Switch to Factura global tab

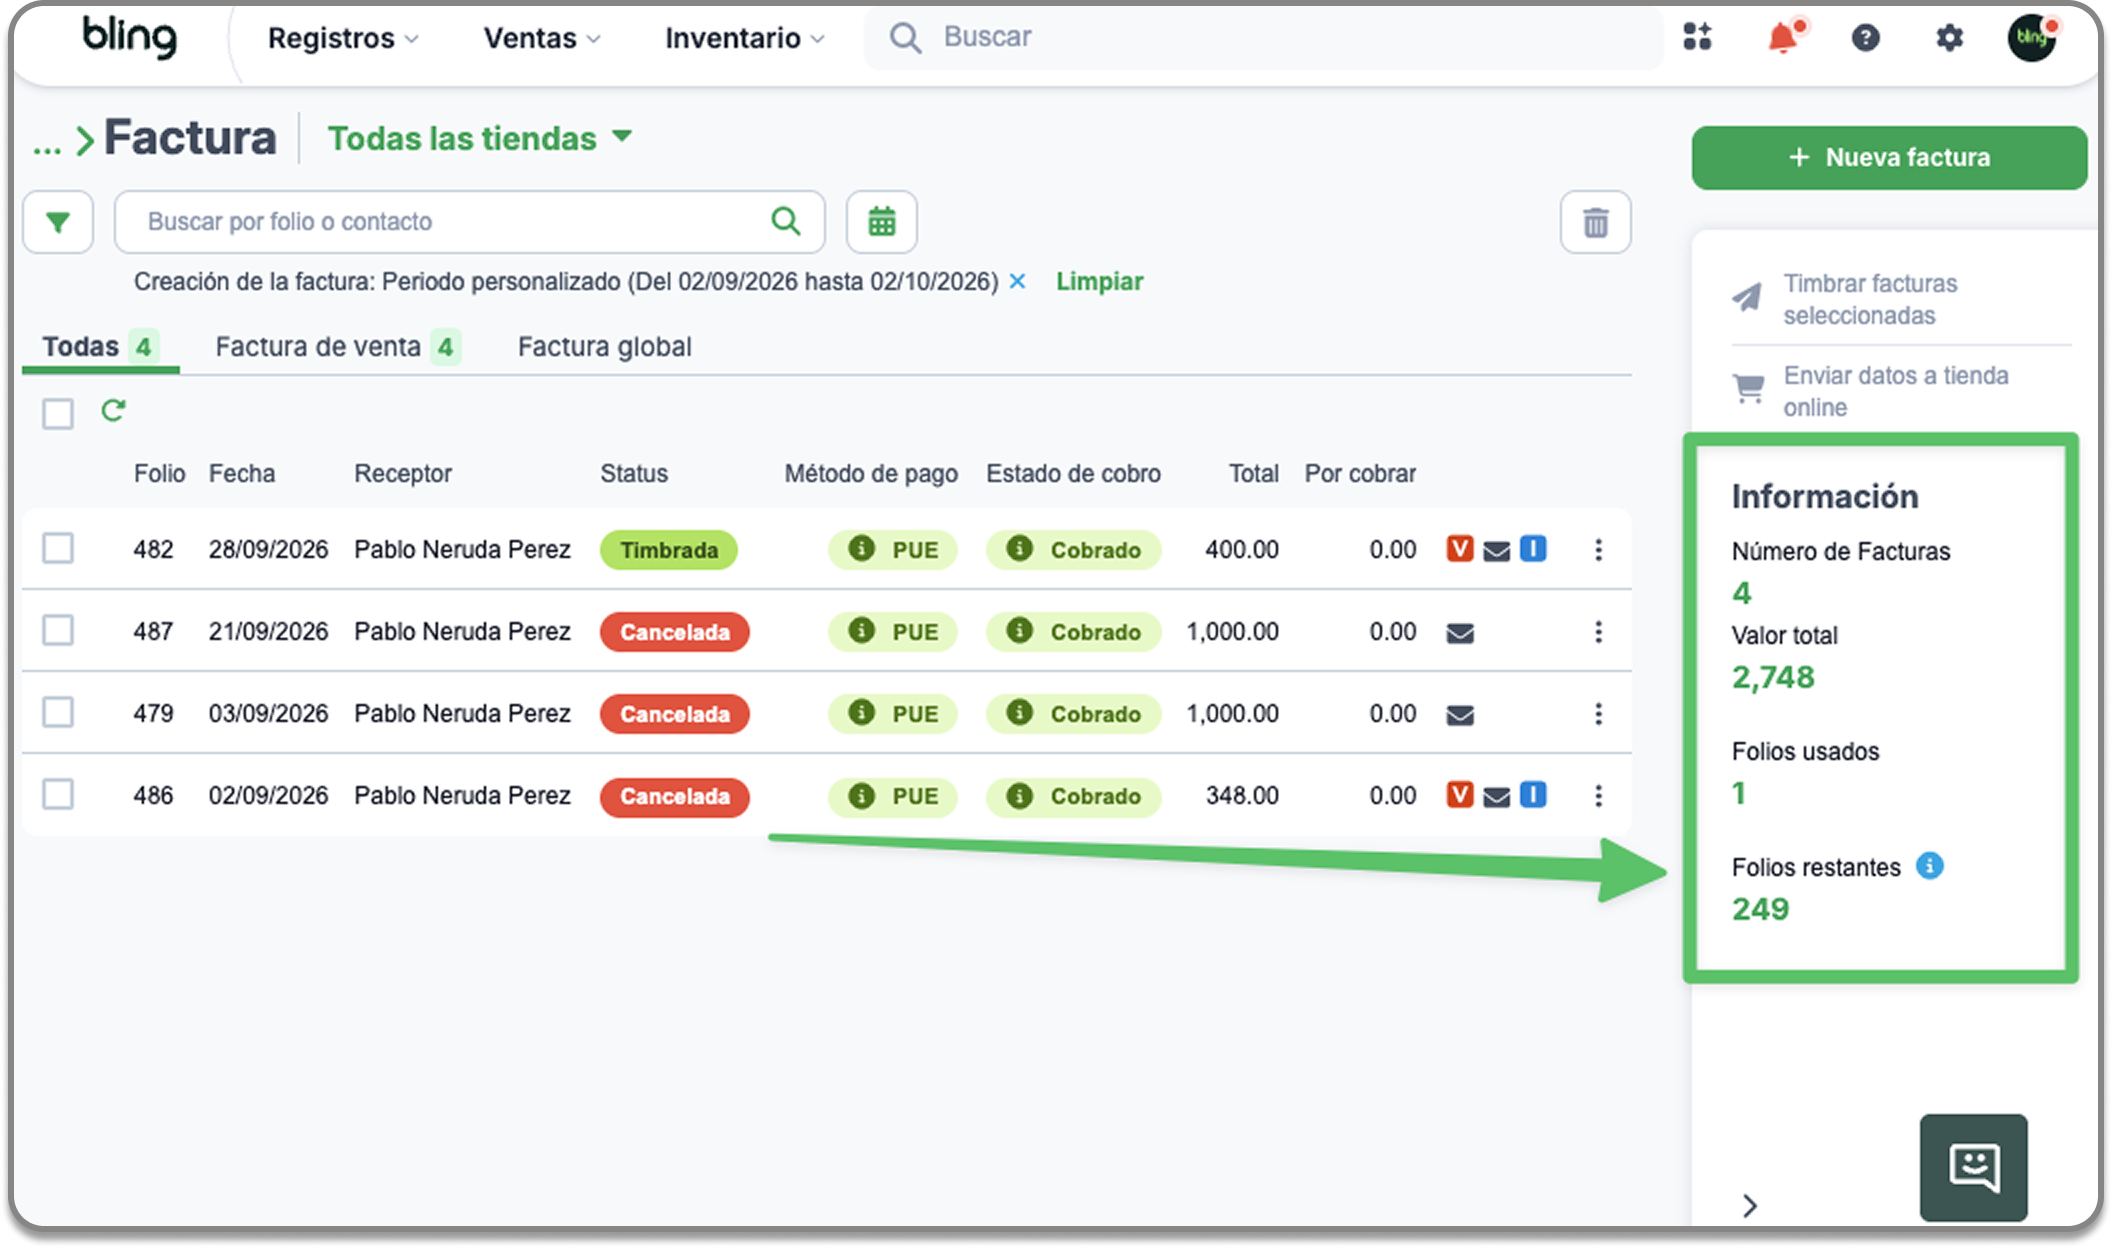tap(604, 347)
